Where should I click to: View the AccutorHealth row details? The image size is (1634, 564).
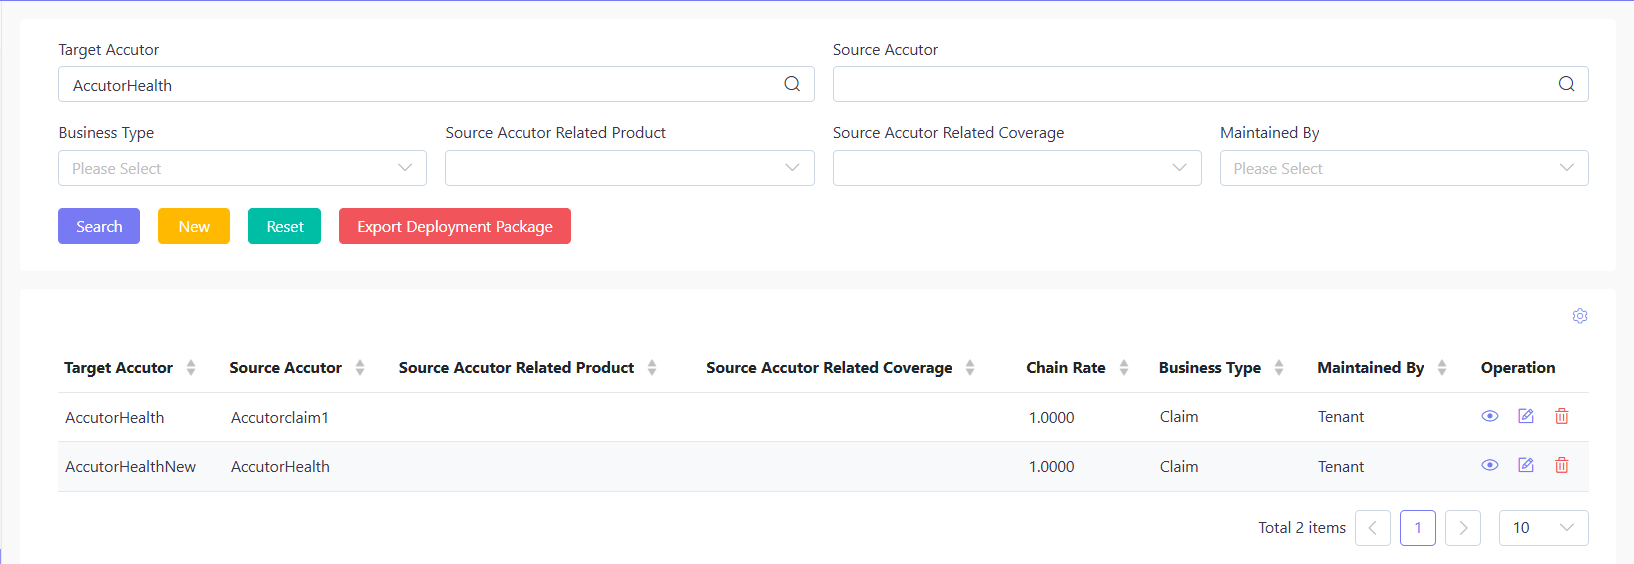coord(1490,416)
